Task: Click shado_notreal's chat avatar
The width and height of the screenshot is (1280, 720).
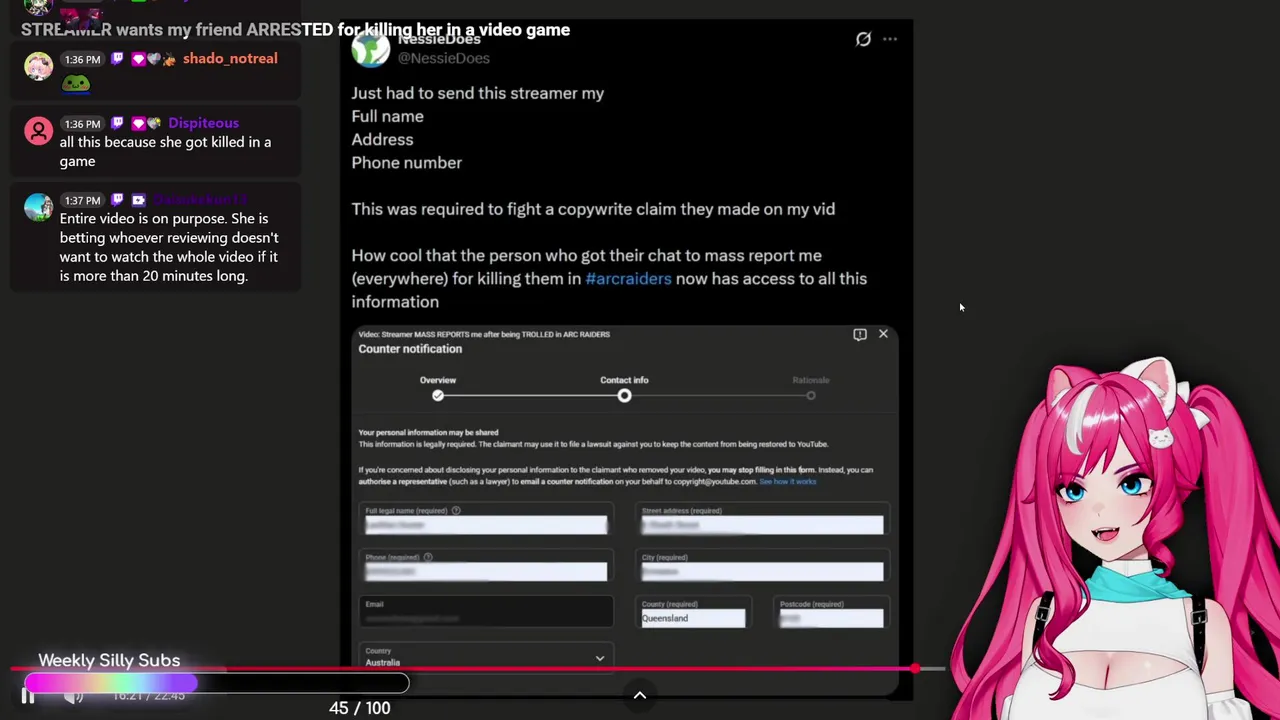Action: click(38, 66)
